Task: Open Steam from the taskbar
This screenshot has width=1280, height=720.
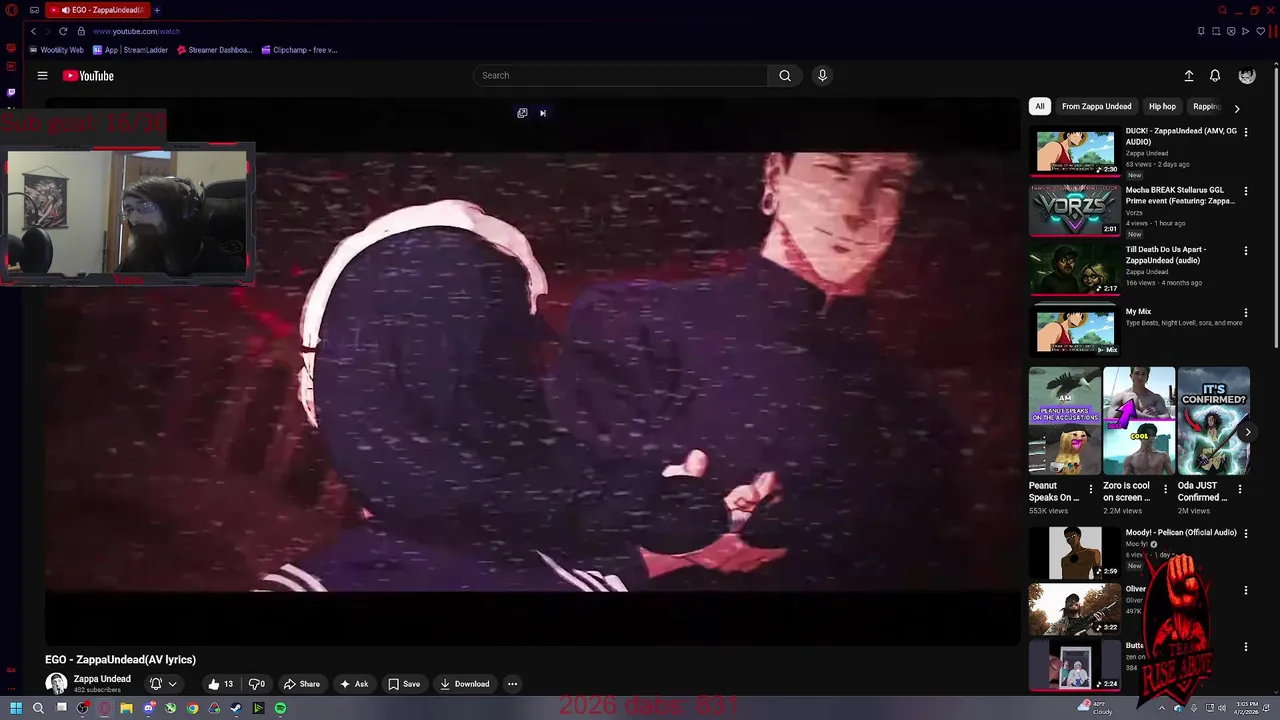Action: [236, 708]
